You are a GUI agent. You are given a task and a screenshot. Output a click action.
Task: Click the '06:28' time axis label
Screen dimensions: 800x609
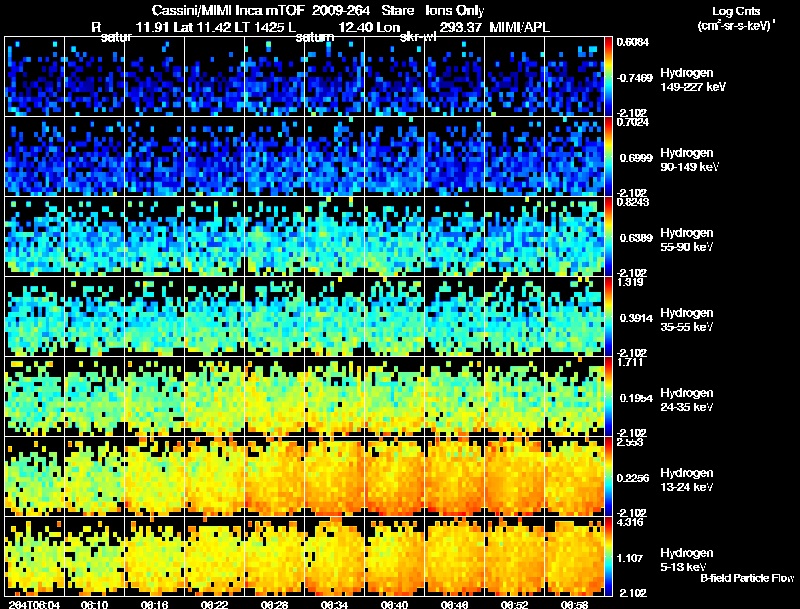(x=274, y=604)
